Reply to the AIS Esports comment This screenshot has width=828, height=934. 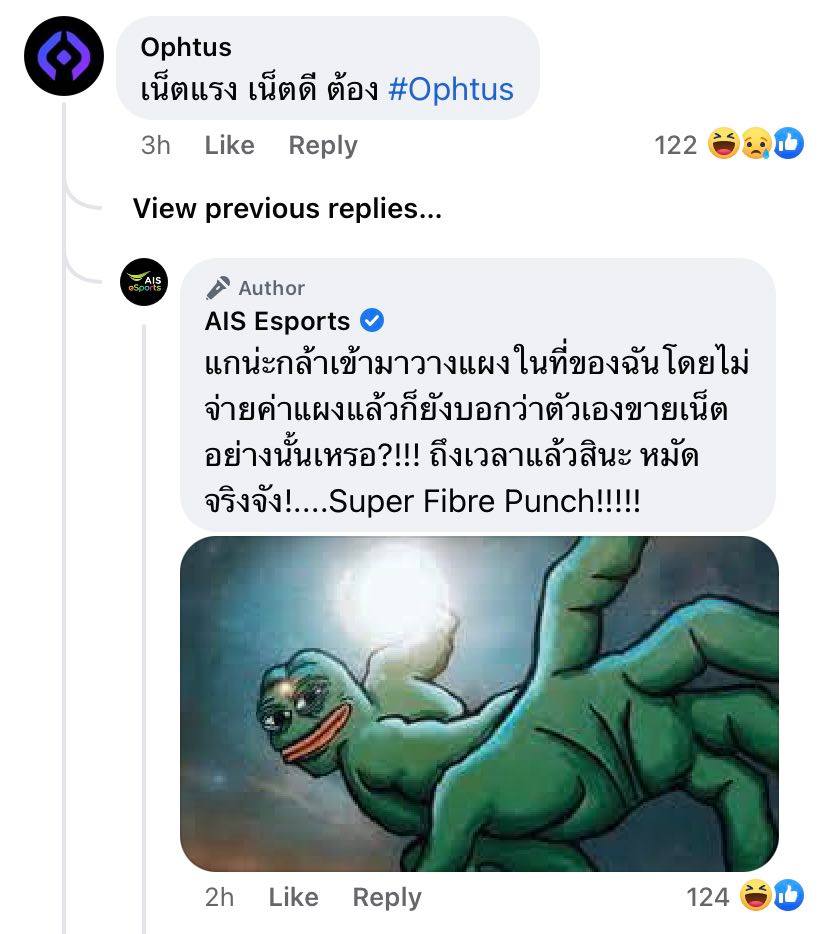point(387,897)
